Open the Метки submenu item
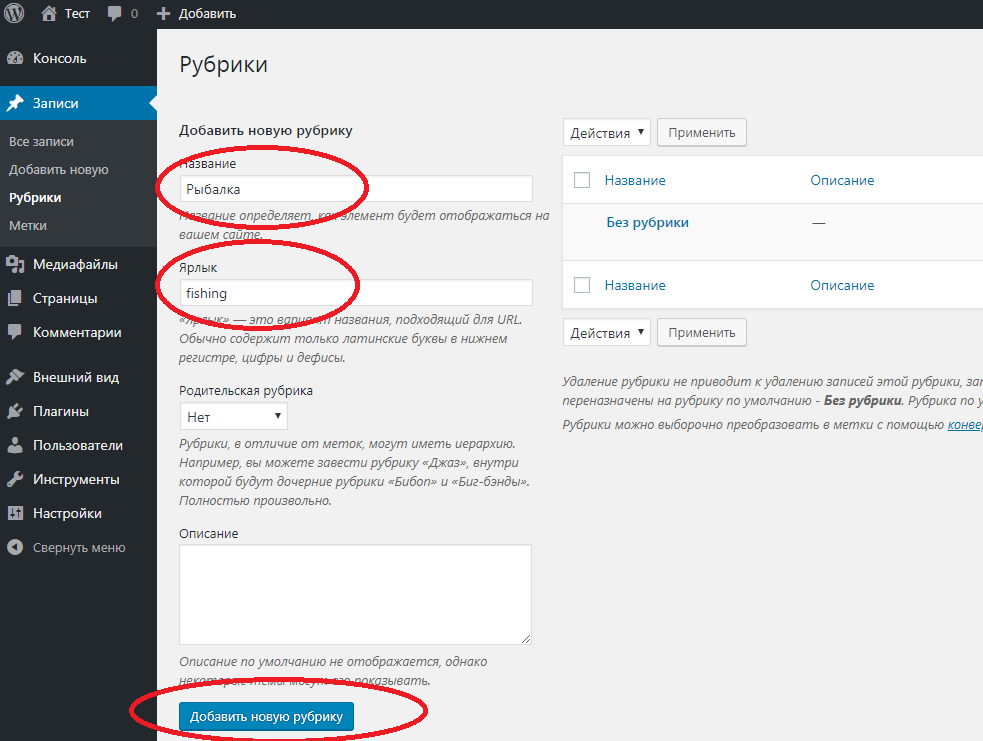 pyautogui.click(x=28, y=226)
